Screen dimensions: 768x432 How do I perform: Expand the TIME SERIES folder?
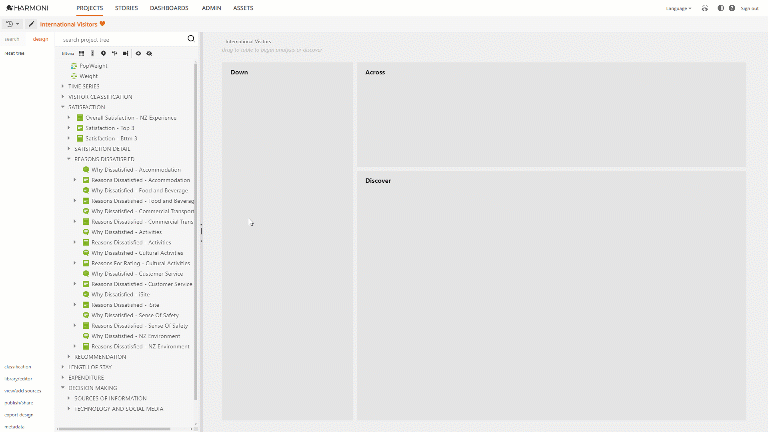pos(63,86)
